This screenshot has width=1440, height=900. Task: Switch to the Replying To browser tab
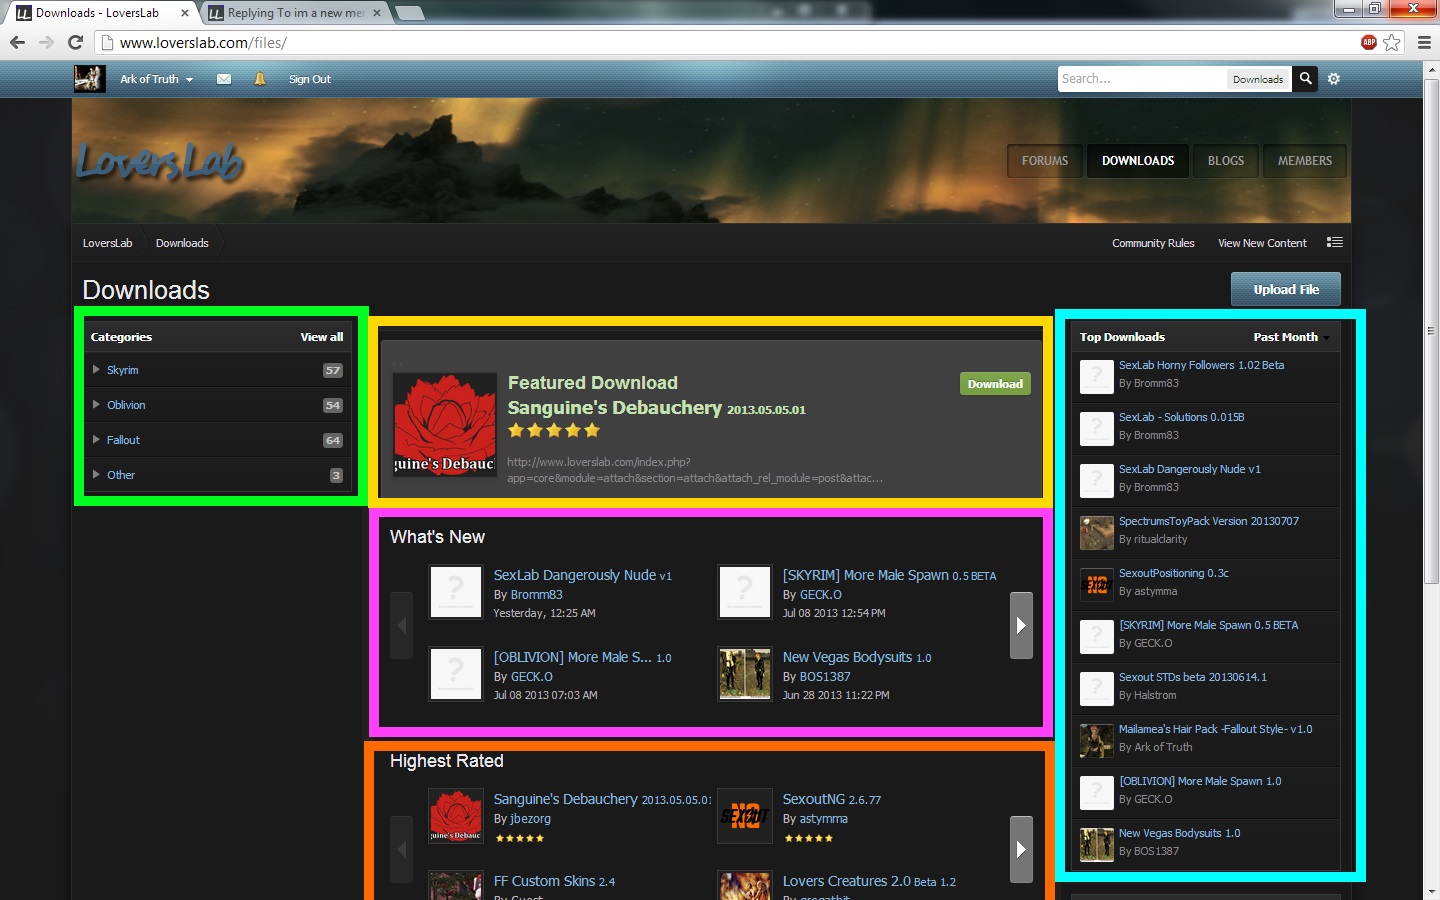pyautogui.click(x=295, y=13)
